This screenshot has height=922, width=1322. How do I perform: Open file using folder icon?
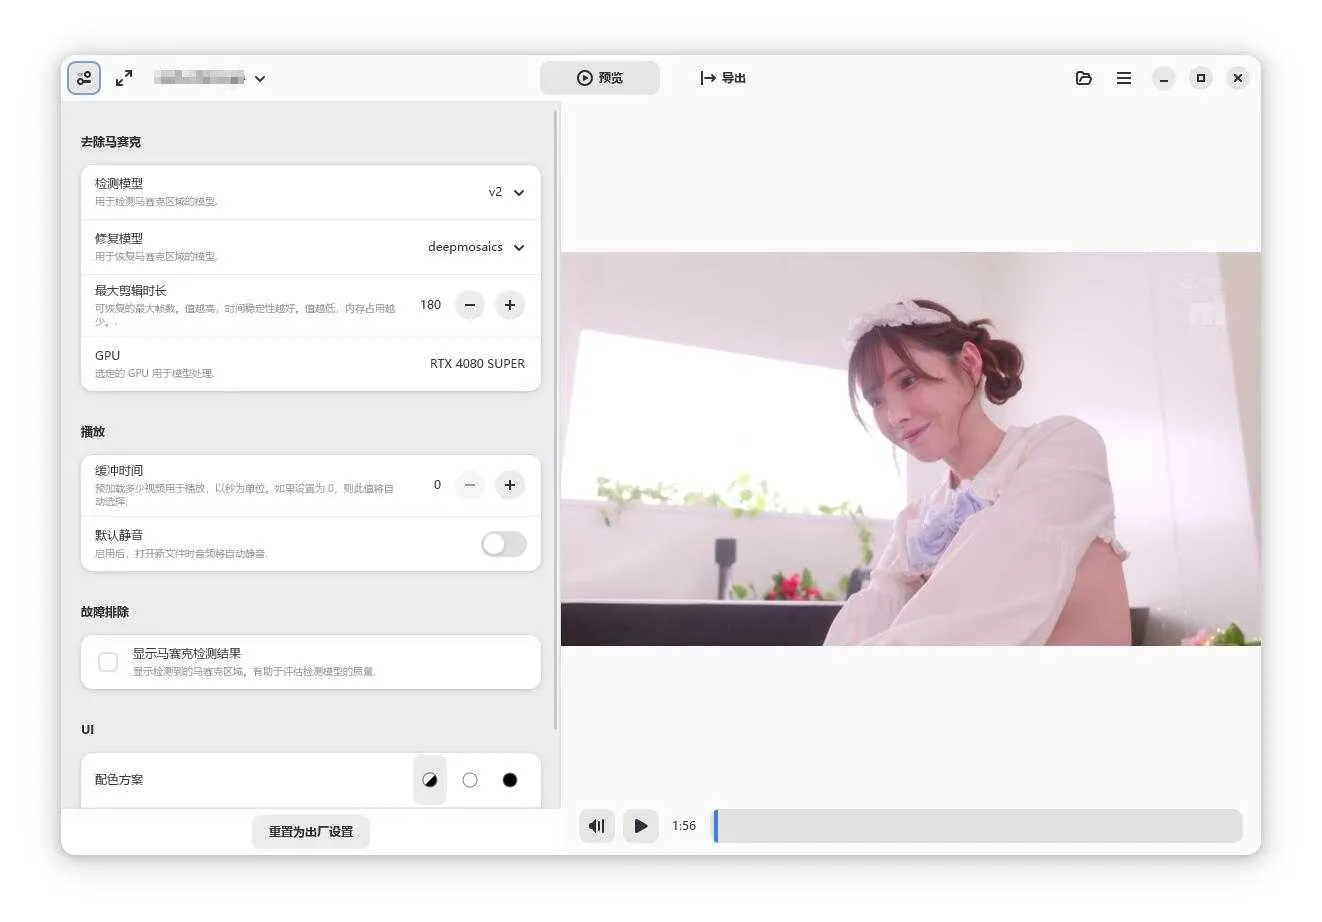coord(1083,78)
